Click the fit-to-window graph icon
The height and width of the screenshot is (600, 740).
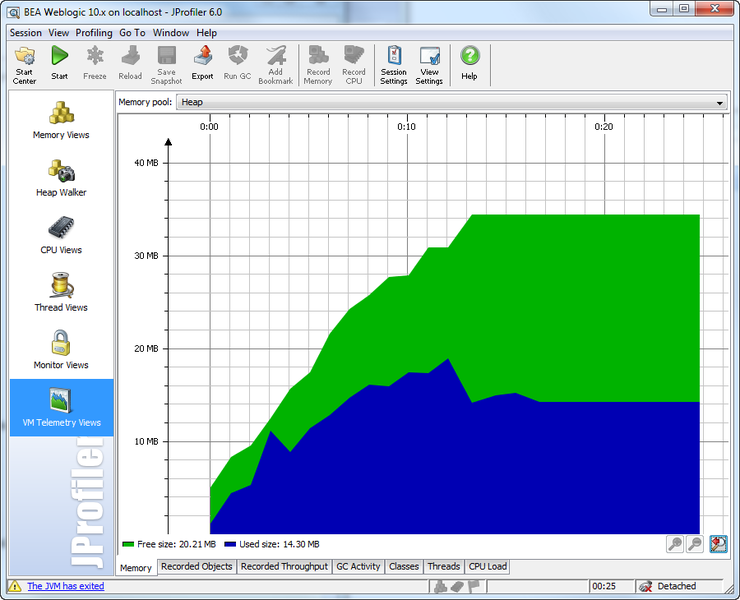pyautogui.click(x=718, y=544)
